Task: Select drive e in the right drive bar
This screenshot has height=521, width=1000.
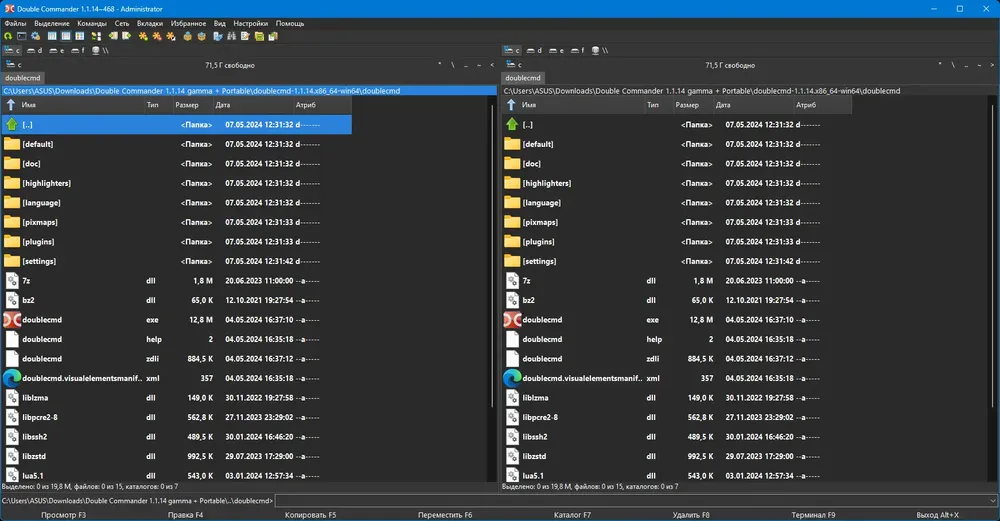Action: point(557,50)
